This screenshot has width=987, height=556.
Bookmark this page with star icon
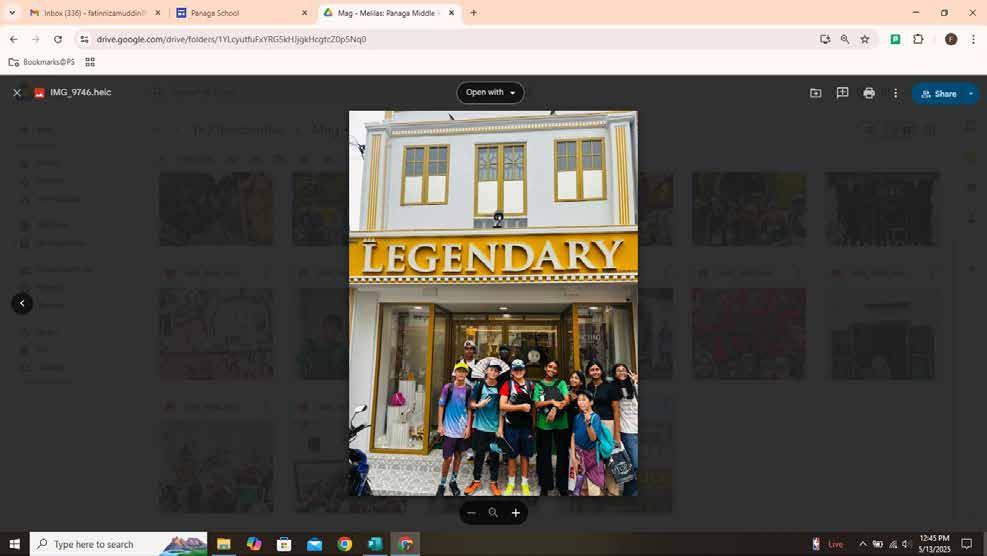click(x=865, y=39)
